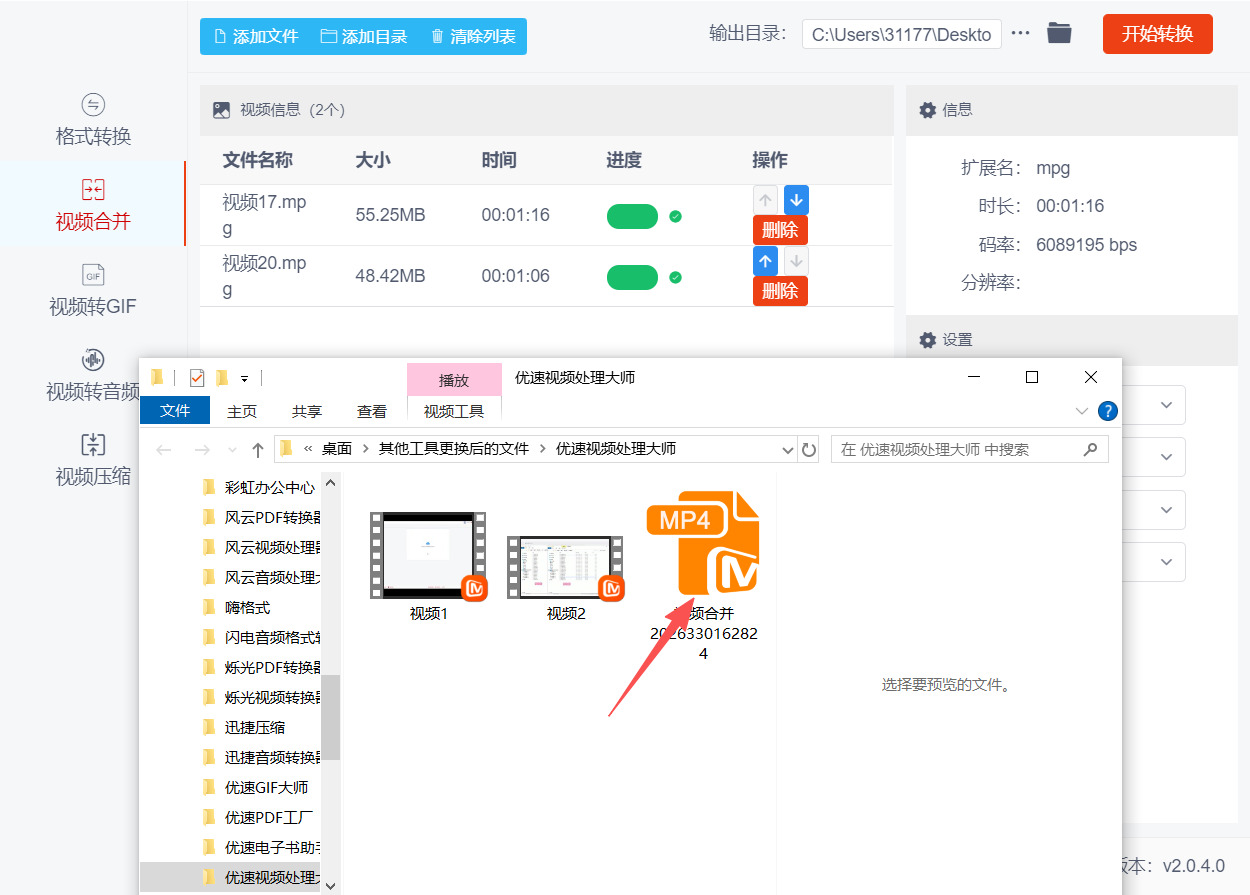Click the three-dots browse output path button
Viewport: 1250px width, 895px height.
coord(1020,33)
